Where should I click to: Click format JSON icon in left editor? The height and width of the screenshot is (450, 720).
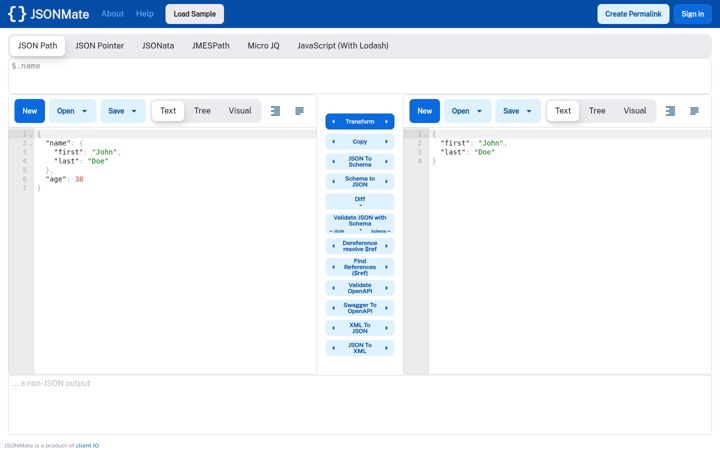pyautogui.click(x=276, y=111)
